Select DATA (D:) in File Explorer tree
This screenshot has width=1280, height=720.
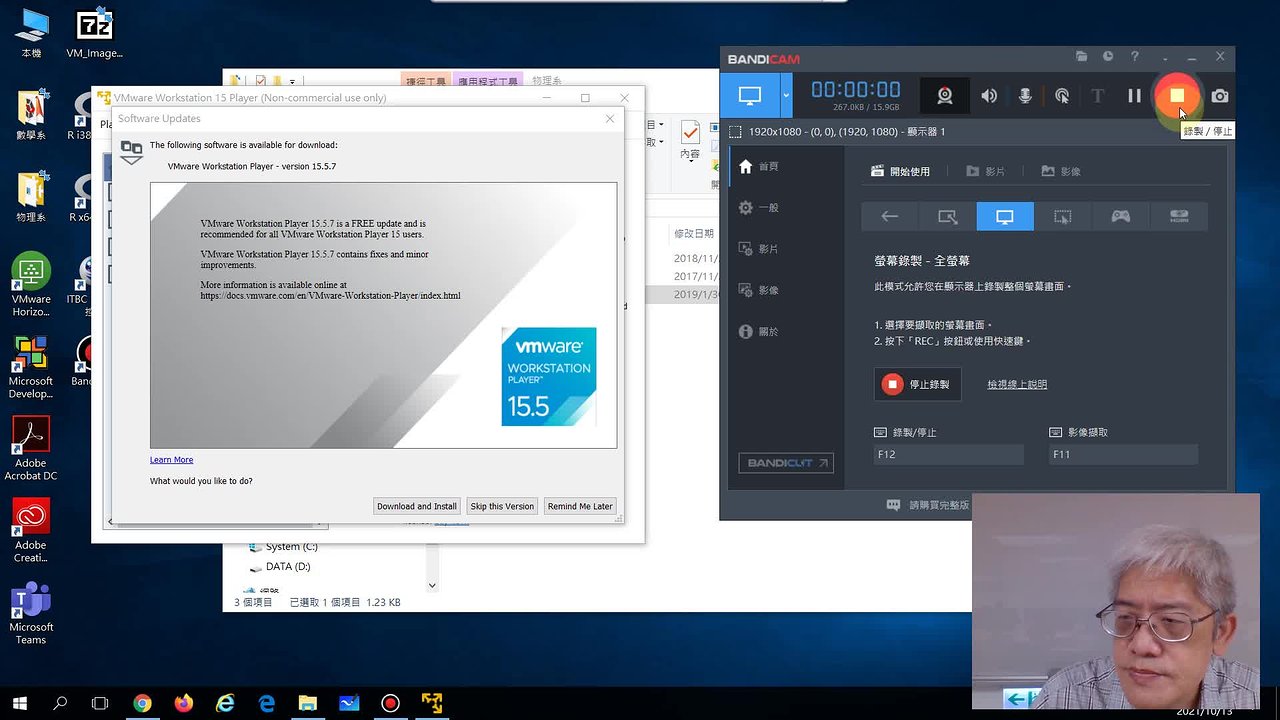click(279, 567)
